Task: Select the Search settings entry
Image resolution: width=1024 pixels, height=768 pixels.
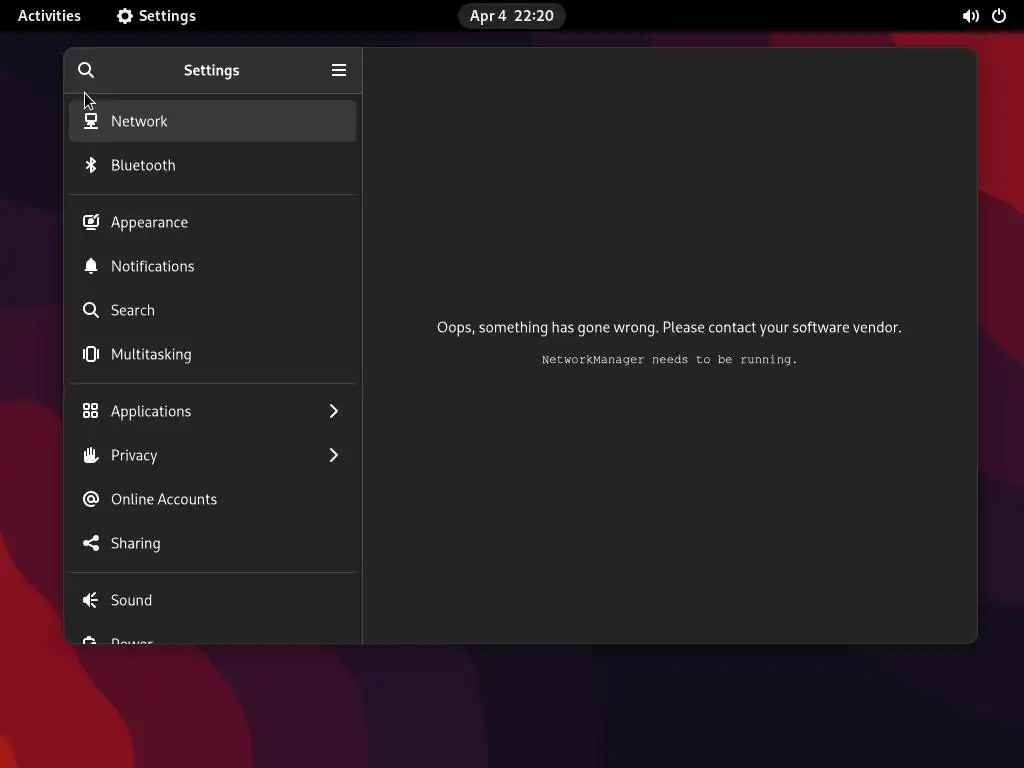Action: point(212,310)
